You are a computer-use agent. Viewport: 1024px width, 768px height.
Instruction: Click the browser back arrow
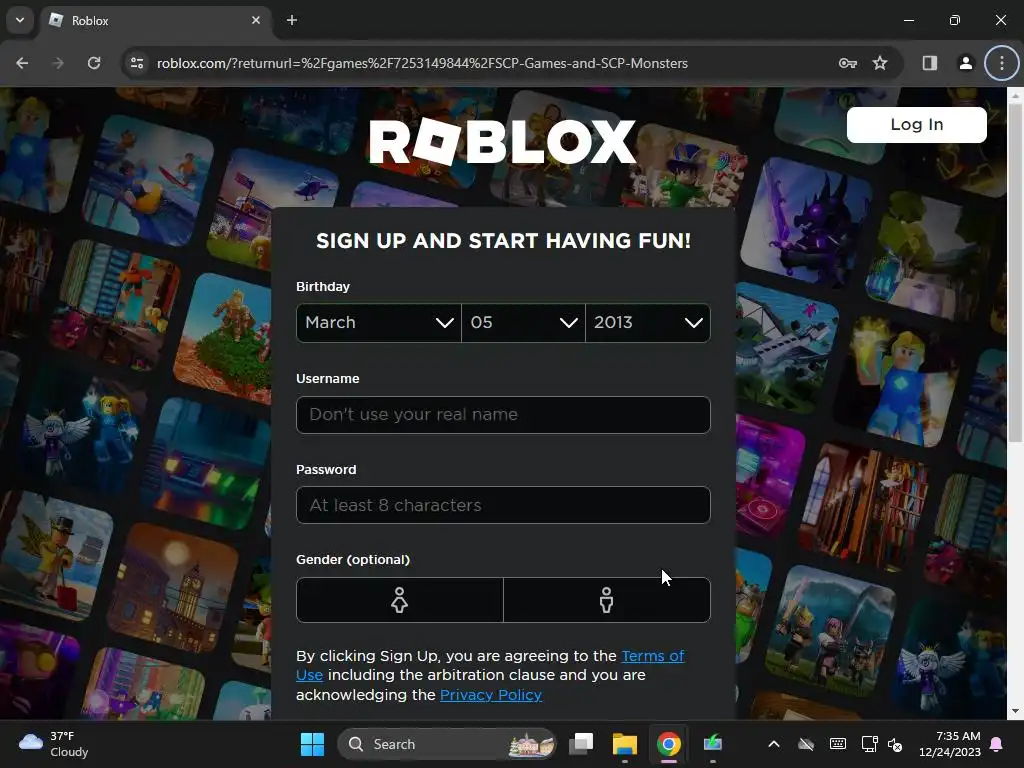22,63
